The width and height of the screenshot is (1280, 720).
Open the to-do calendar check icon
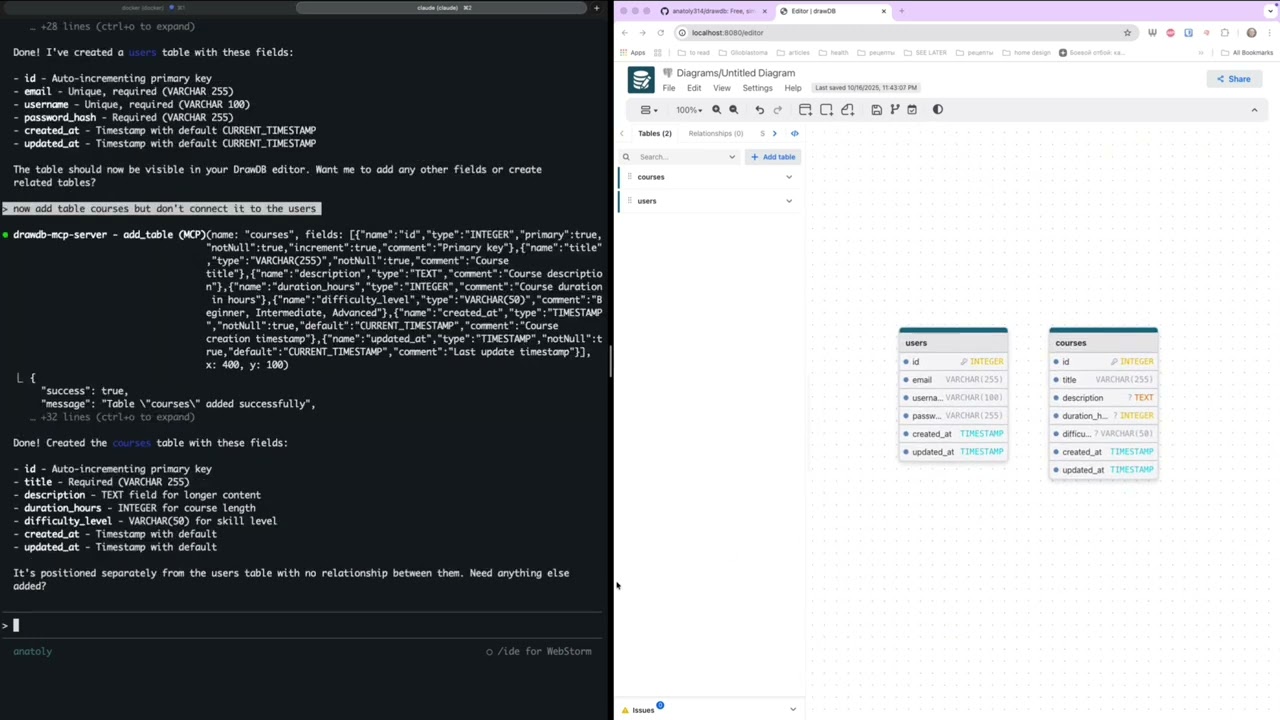click(x=912, y=110)
